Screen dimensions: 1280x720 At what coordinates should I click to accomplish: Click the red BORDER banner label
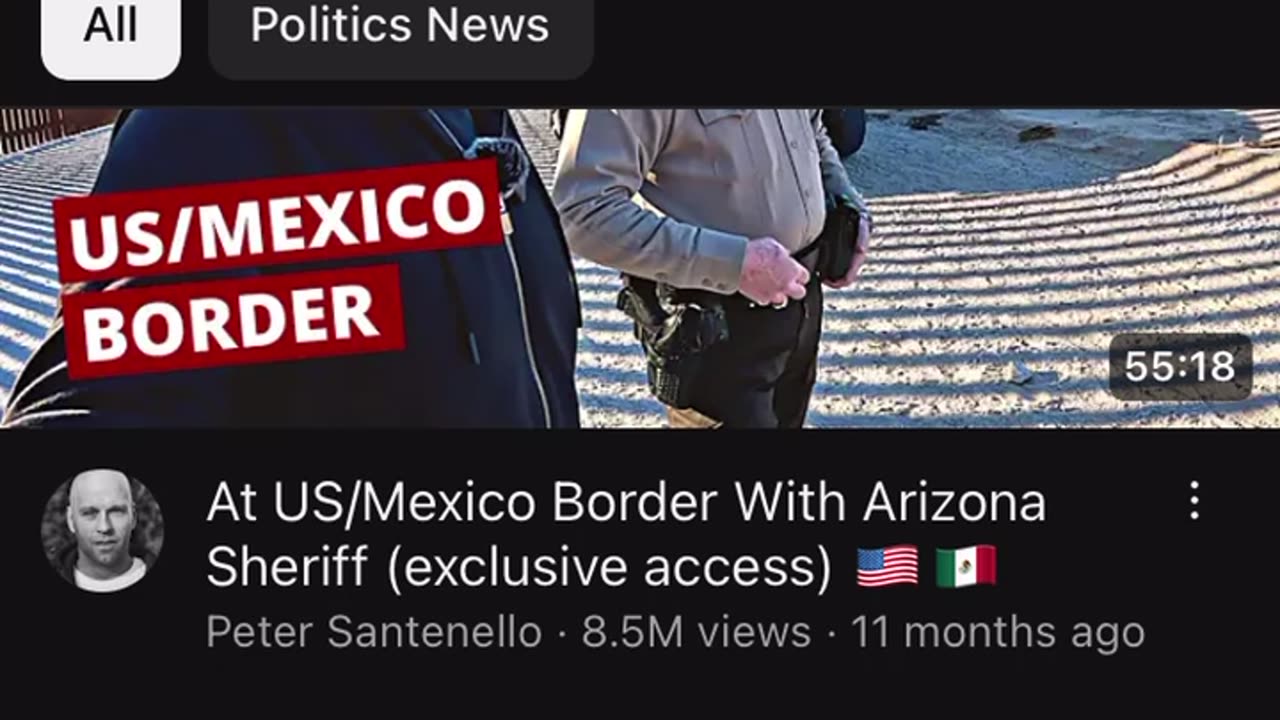230,322
